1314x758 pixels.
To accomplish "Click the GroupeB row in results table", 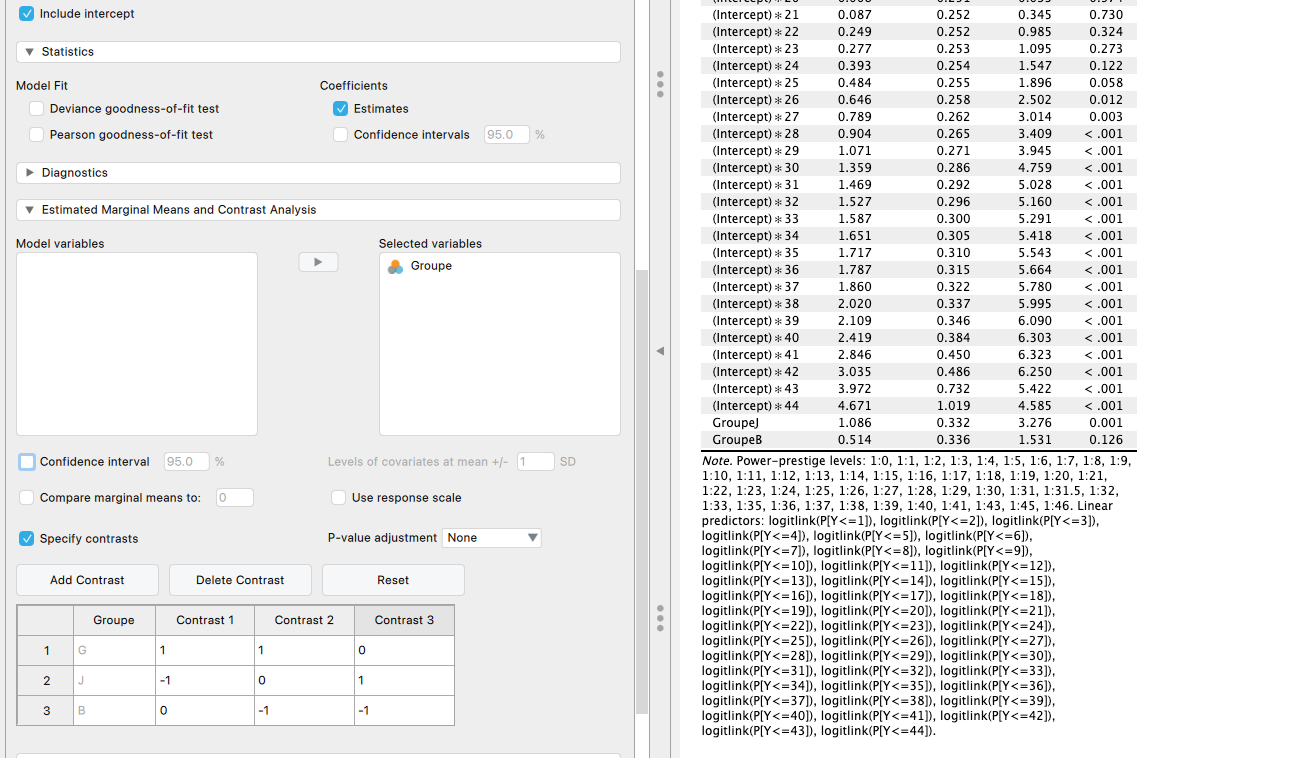I will coord(917,440).
